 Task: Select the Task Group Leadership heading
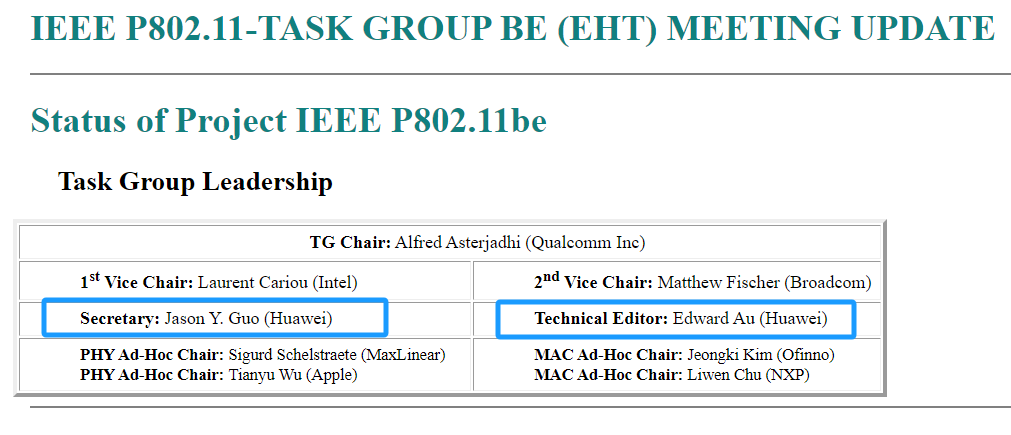coord(195,182)
